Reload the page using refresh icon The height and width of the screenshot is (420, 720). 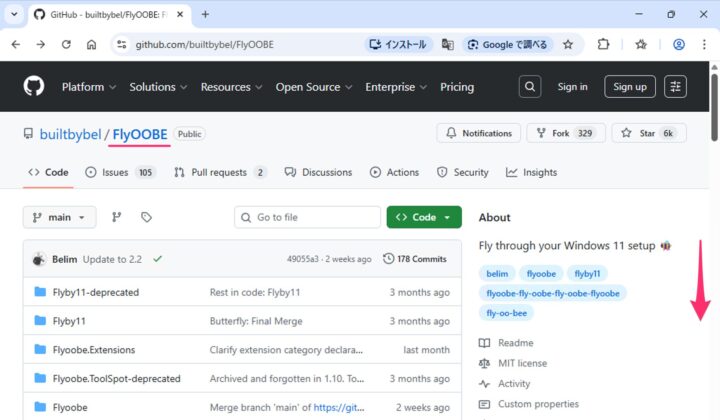66,44
